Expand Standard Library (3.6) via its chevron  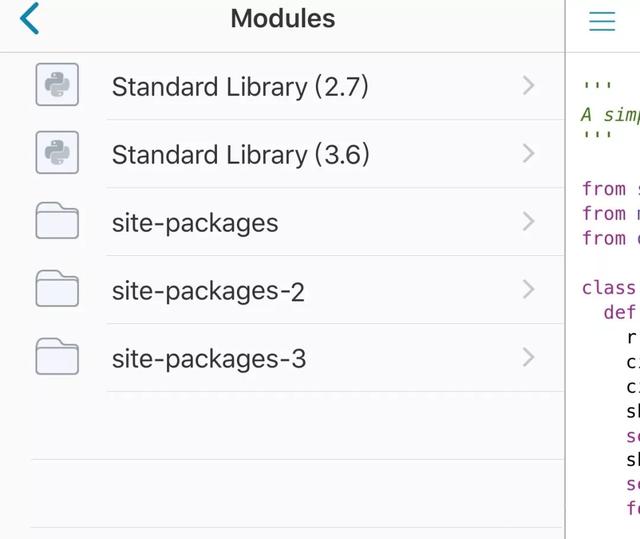(x=529, y=154)
